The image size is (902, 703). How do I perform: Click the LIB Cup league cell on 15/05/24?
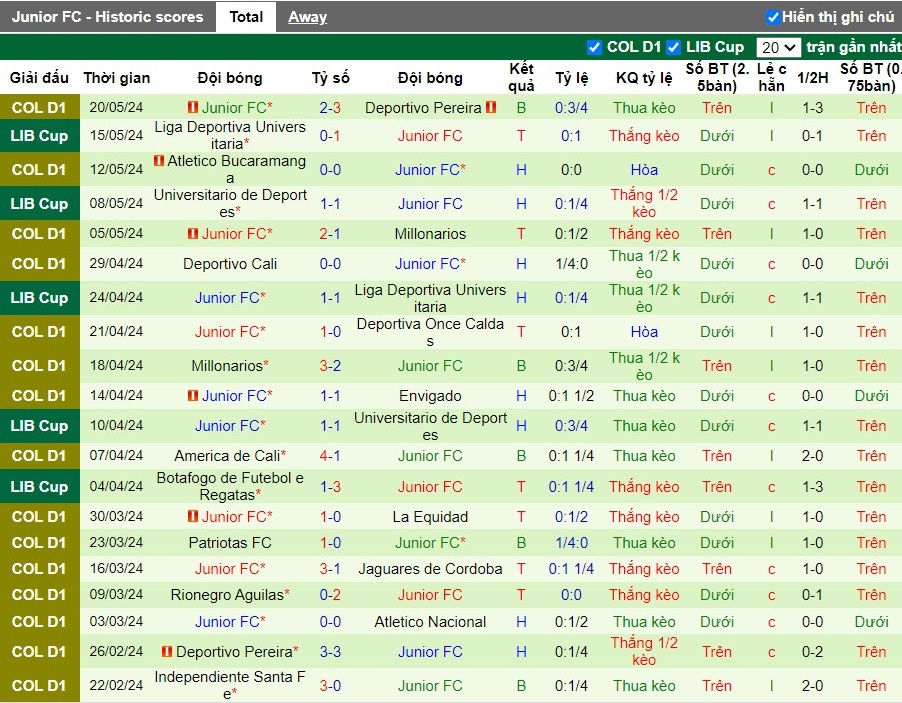click(39, 136)
